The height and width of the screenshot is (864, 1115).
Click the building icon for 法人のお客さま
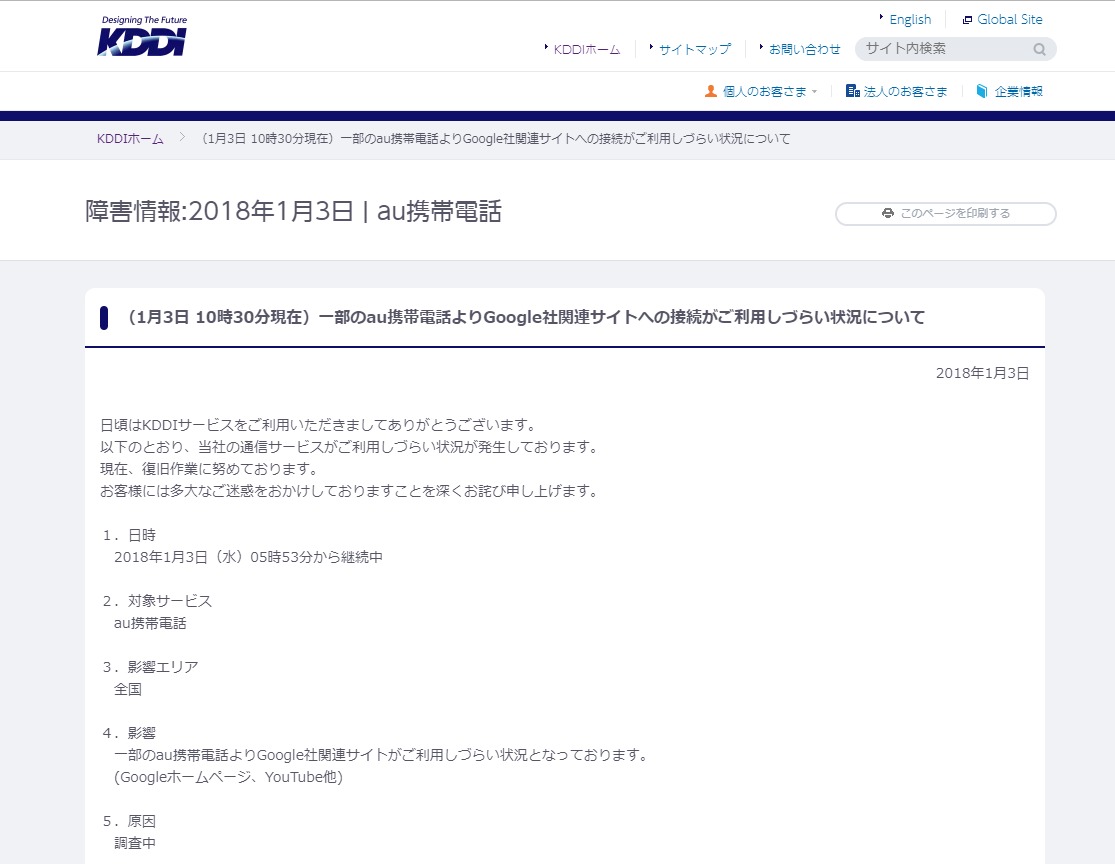pyautogui.click(x=852, y=91)
